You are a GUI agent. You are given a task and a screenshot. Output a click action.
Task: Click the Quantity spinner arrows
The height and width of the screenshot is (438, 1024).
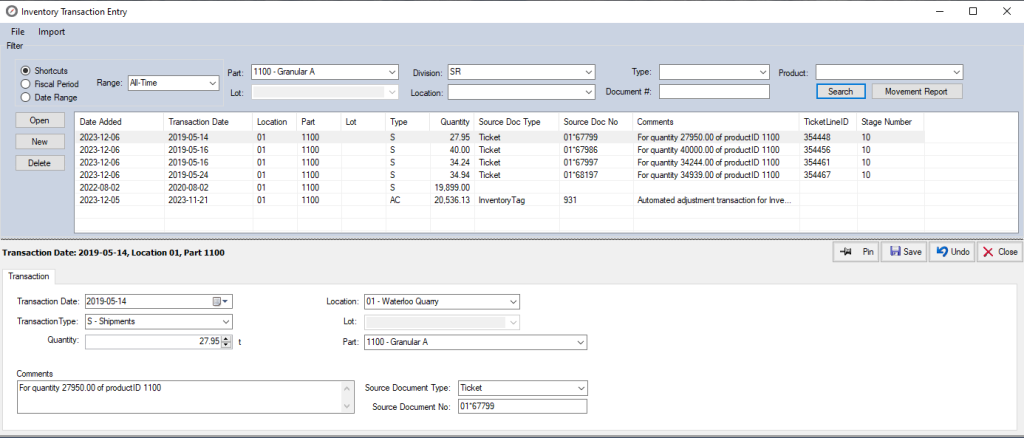227,342
